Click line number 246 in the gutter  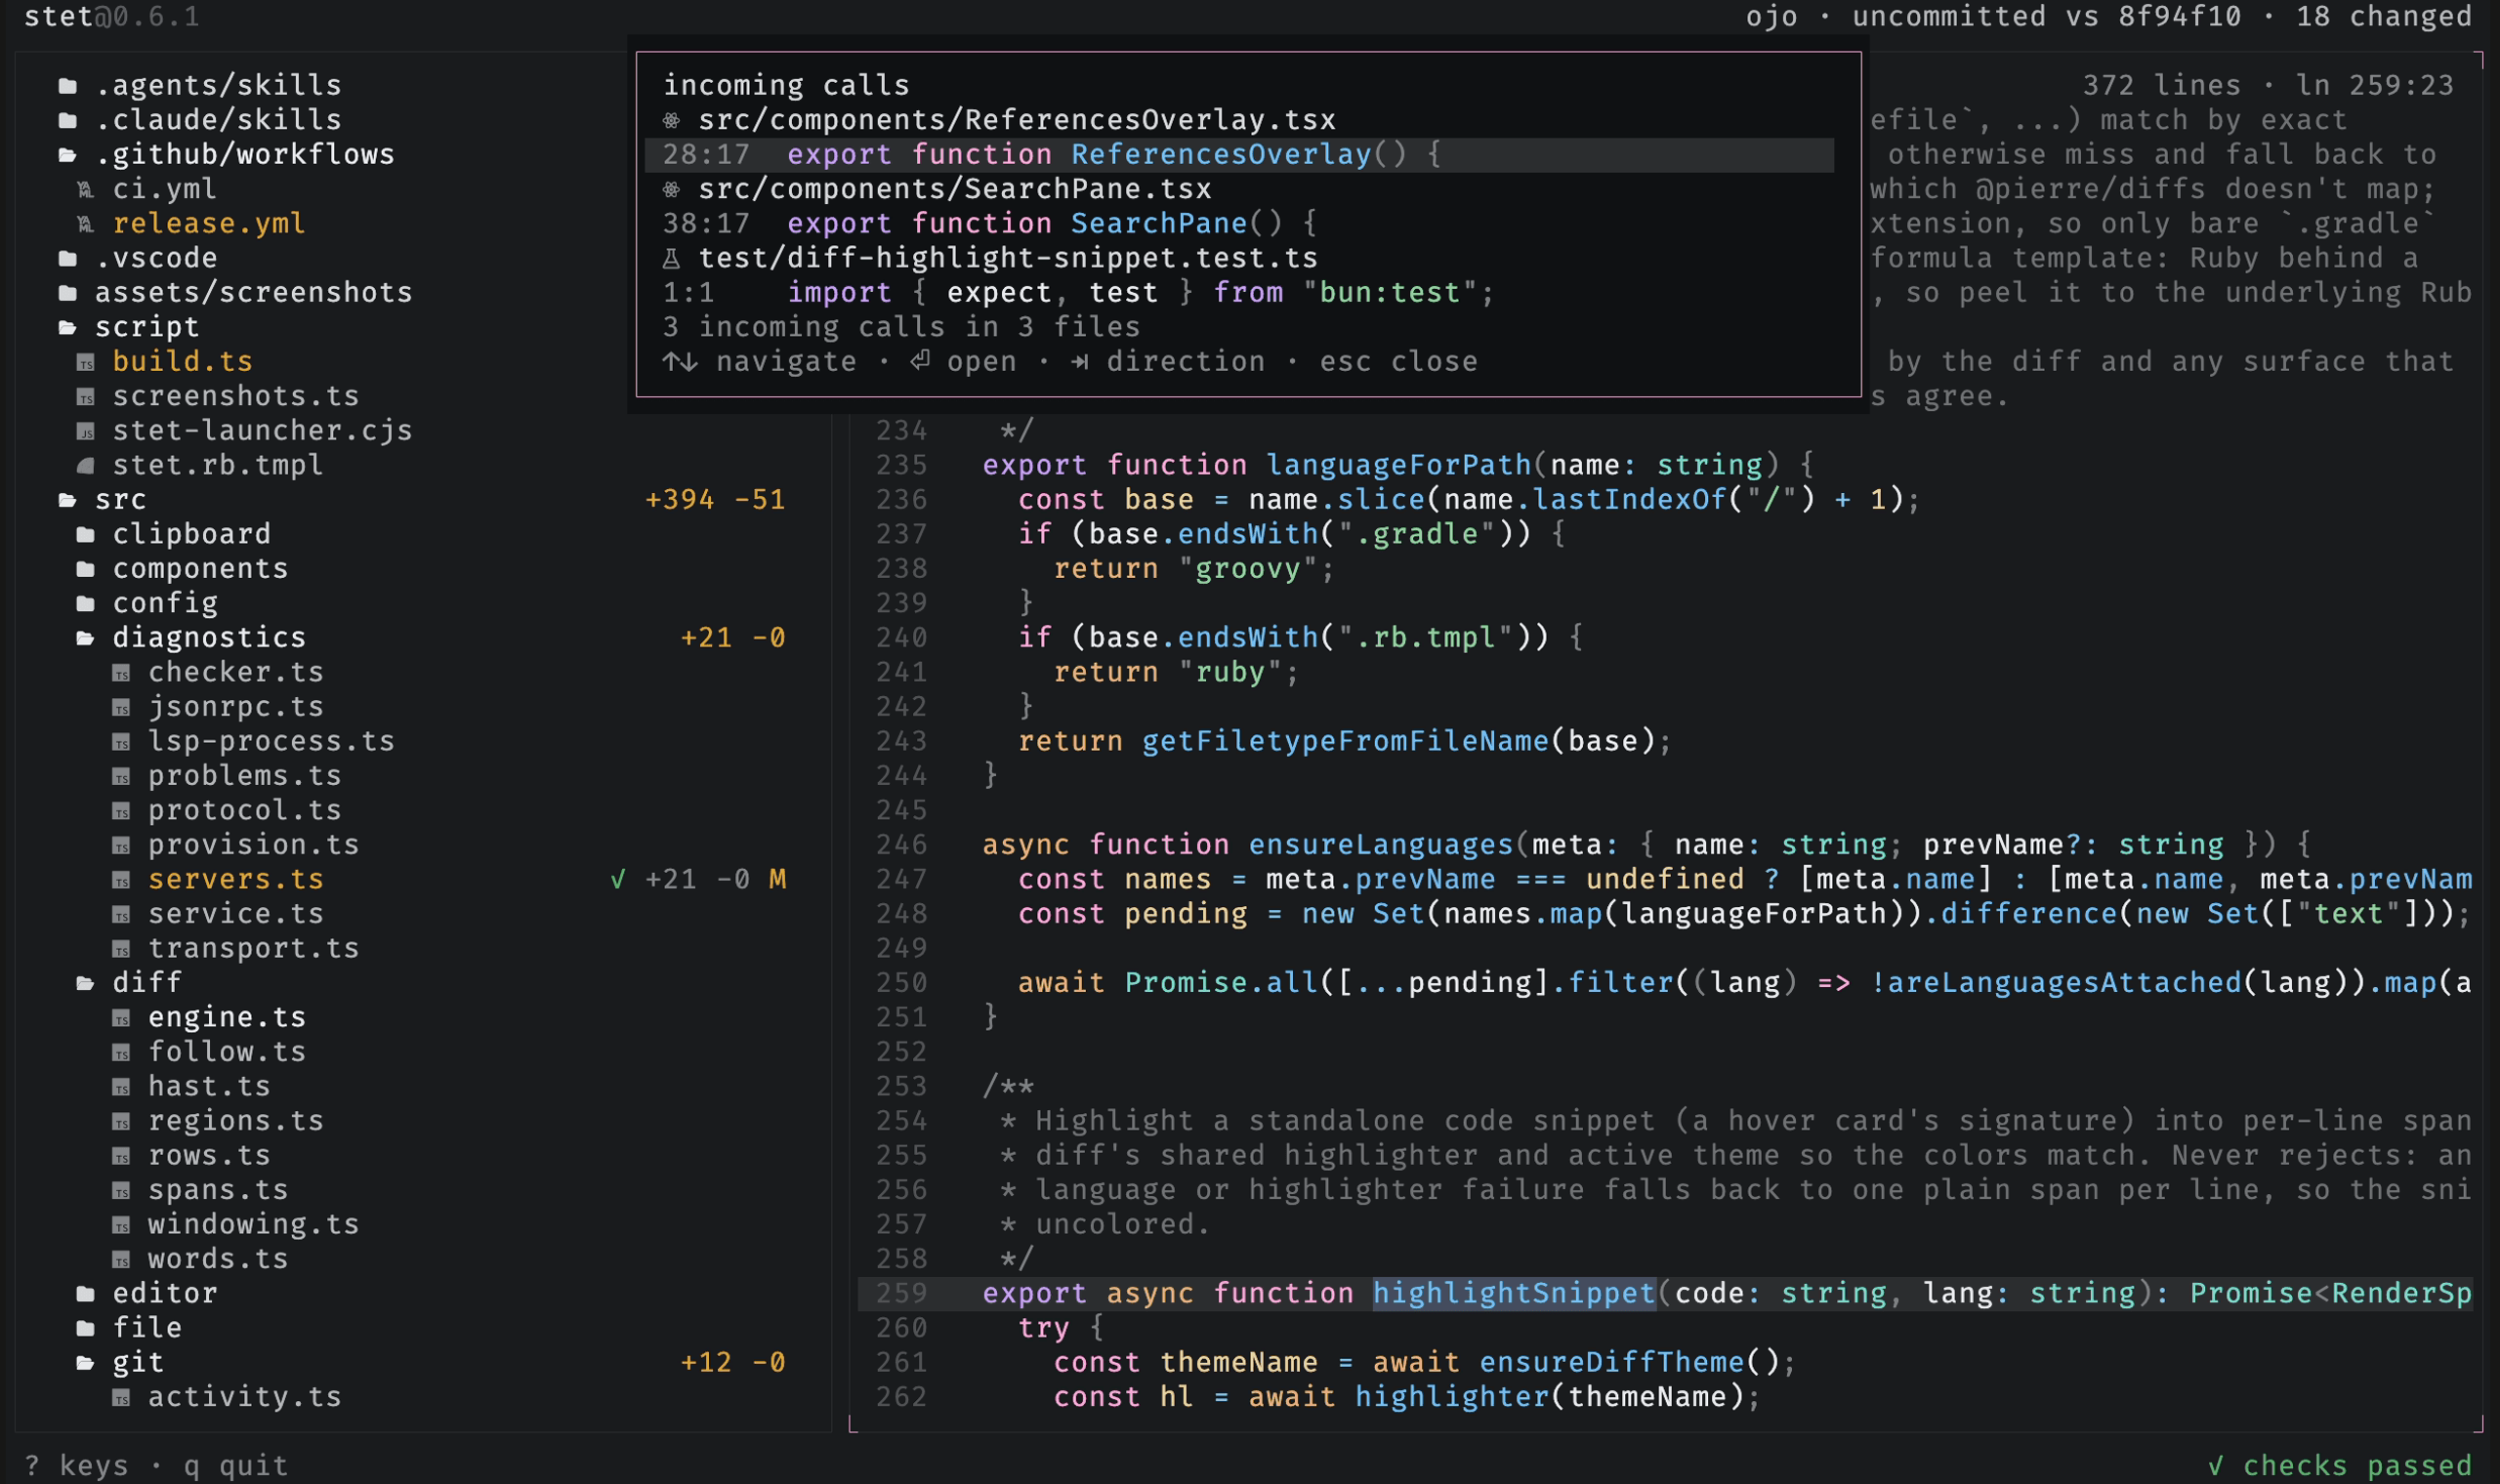click(x=901, y=845)
